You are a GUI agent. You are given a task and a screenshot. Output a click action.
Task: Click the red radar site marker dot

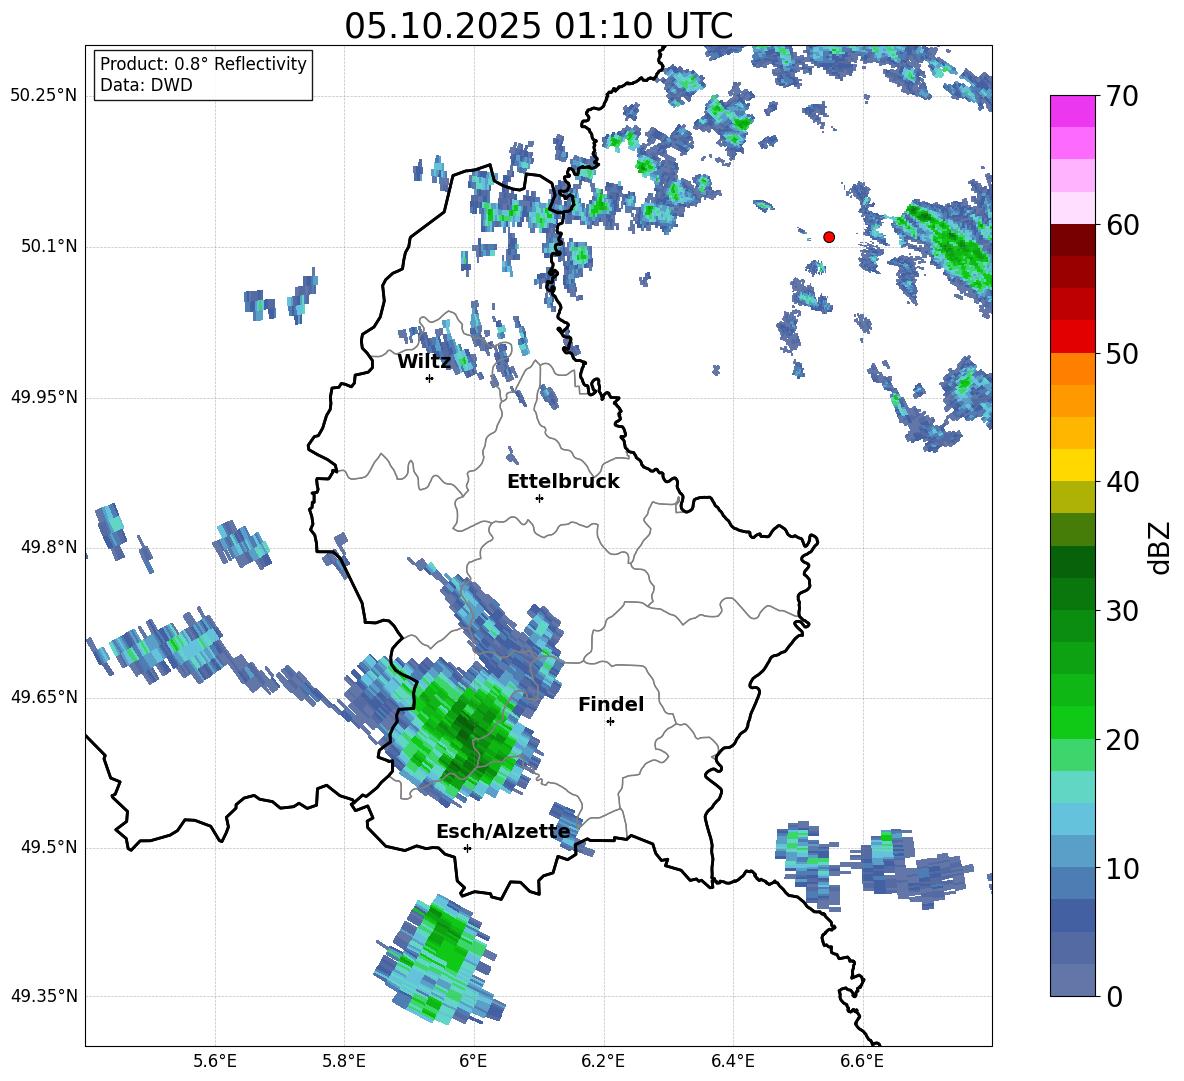pos(829,237)
